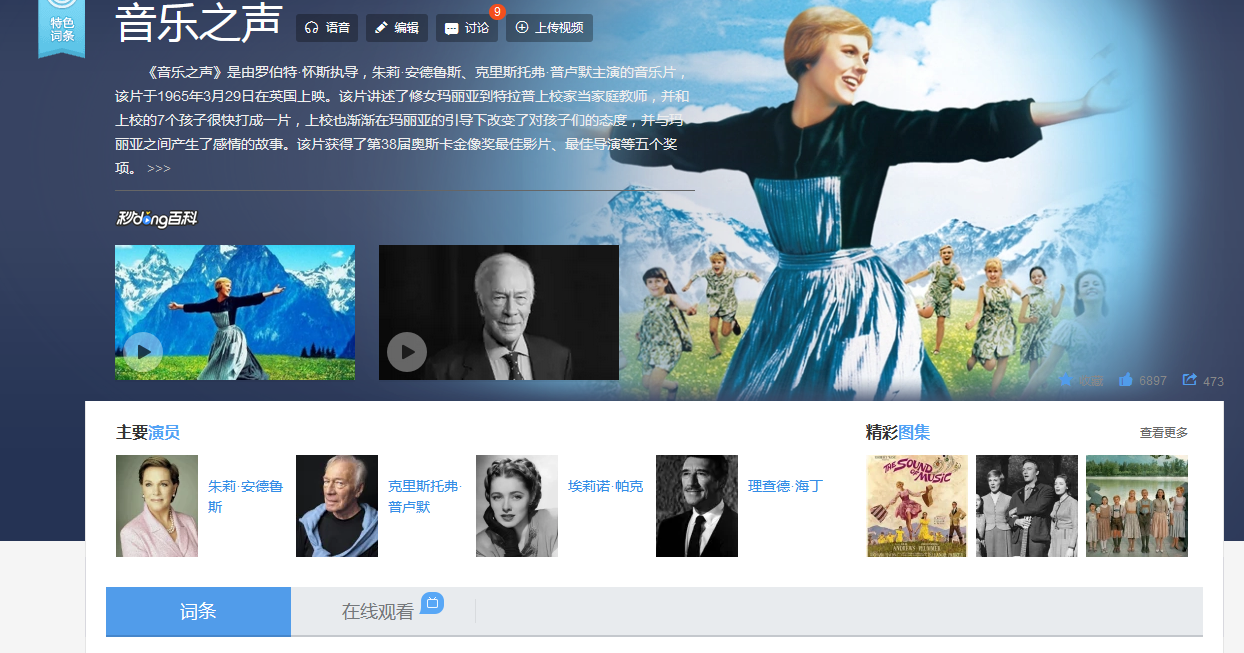Screen dimensions: 1244x653
Task: Click Richard Haydn portrait photo
Action: pos(697,506)
